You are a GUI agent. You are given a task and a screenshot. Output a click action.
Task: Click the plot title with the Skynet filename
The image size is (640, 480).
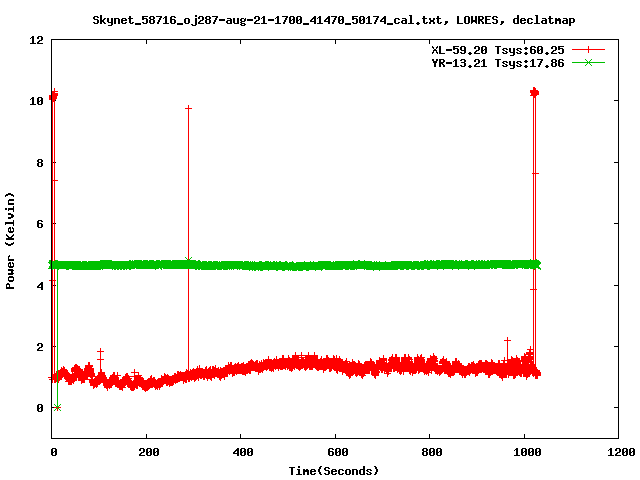click(333, 20)
